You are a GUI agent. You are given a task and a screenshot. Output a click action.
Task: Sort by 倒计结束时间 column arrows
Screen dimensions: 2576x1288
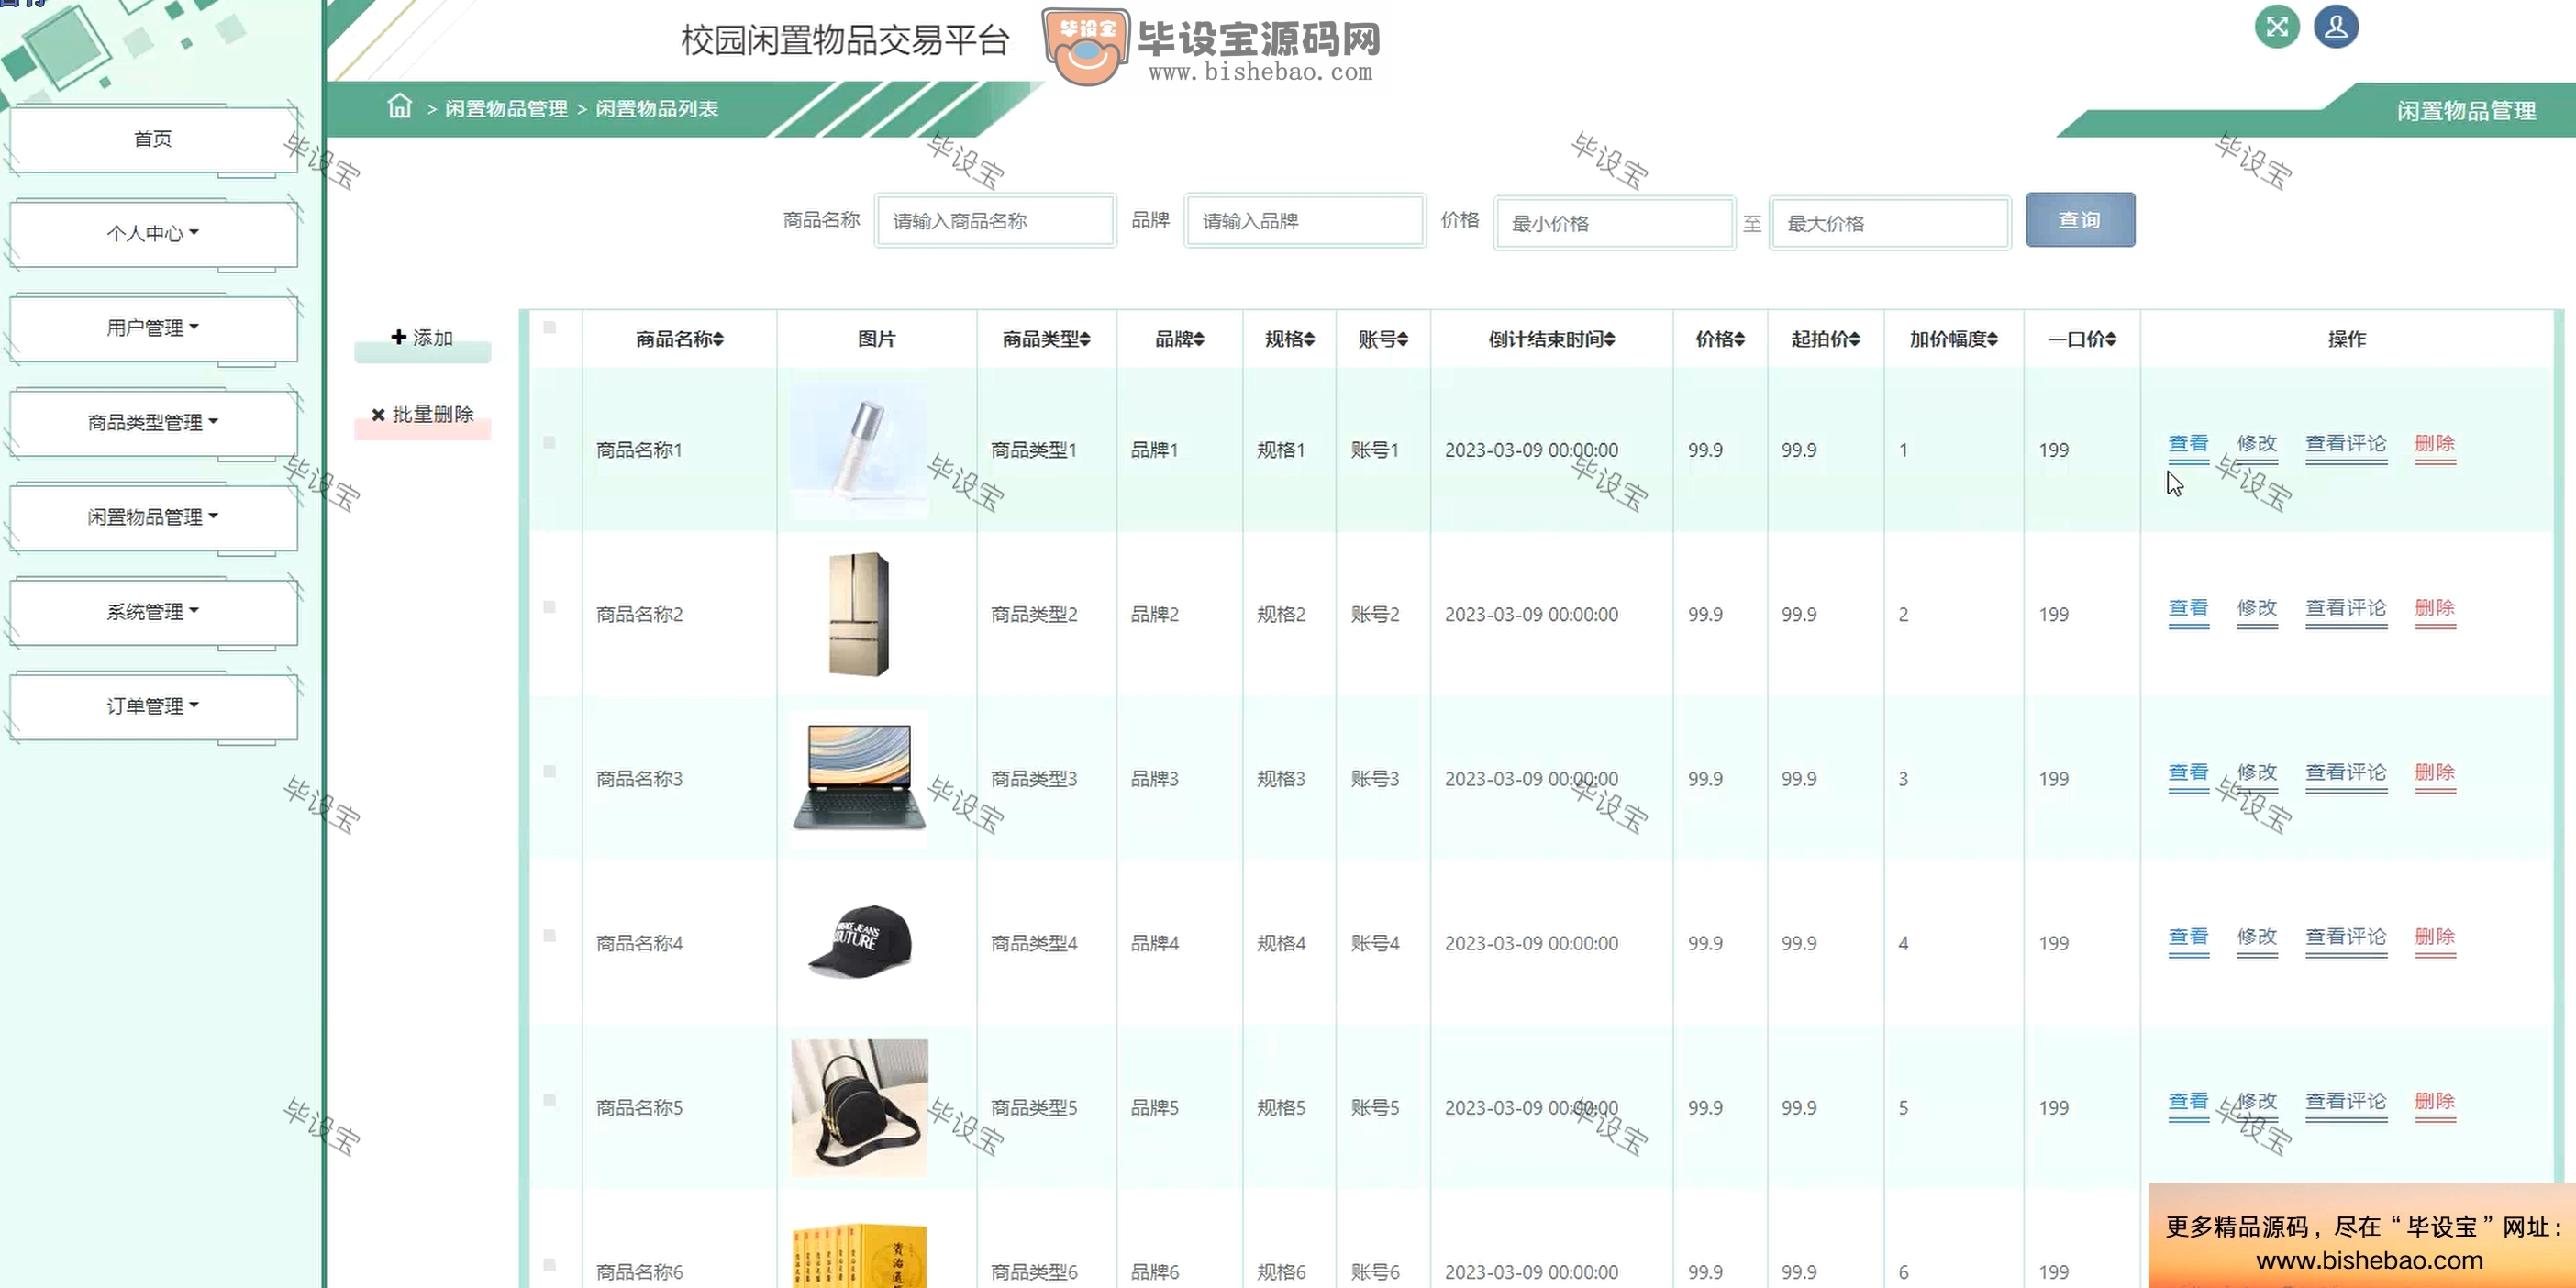1610,340
